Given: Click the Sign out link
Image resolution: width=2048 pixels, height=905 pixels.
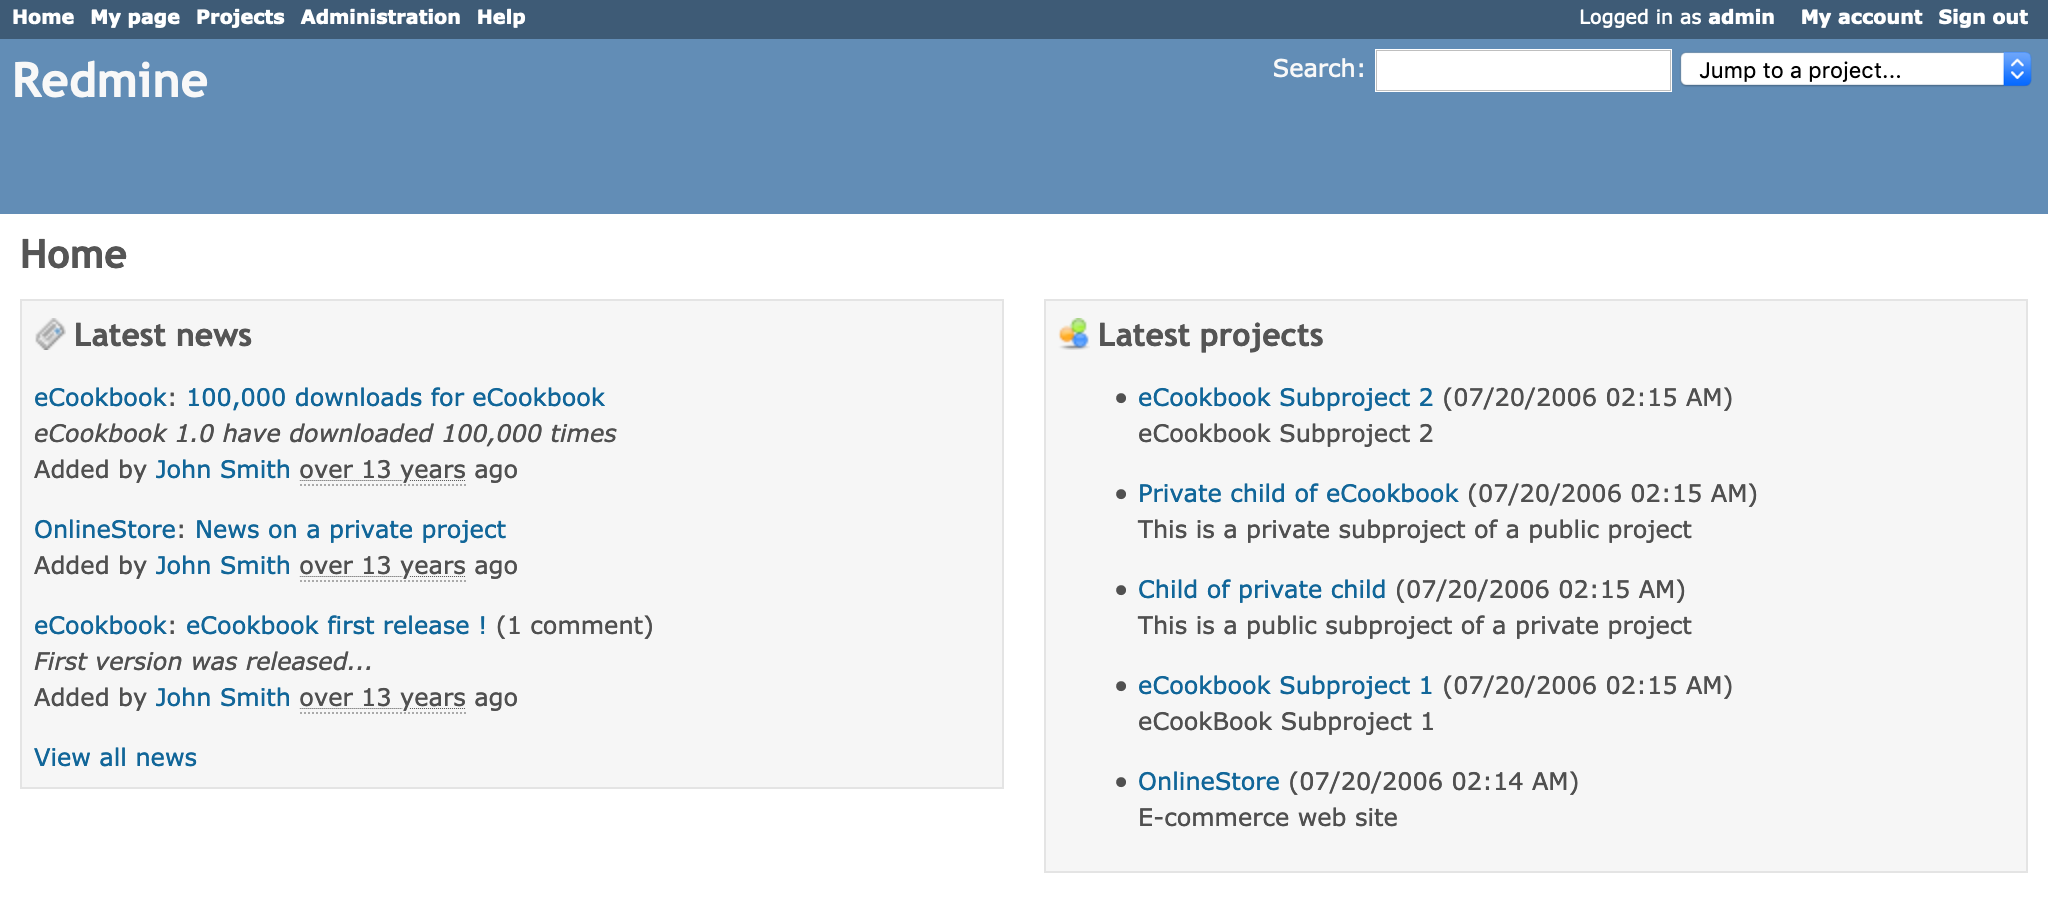Looking at the screenshot, I should tap(1982, 17).
